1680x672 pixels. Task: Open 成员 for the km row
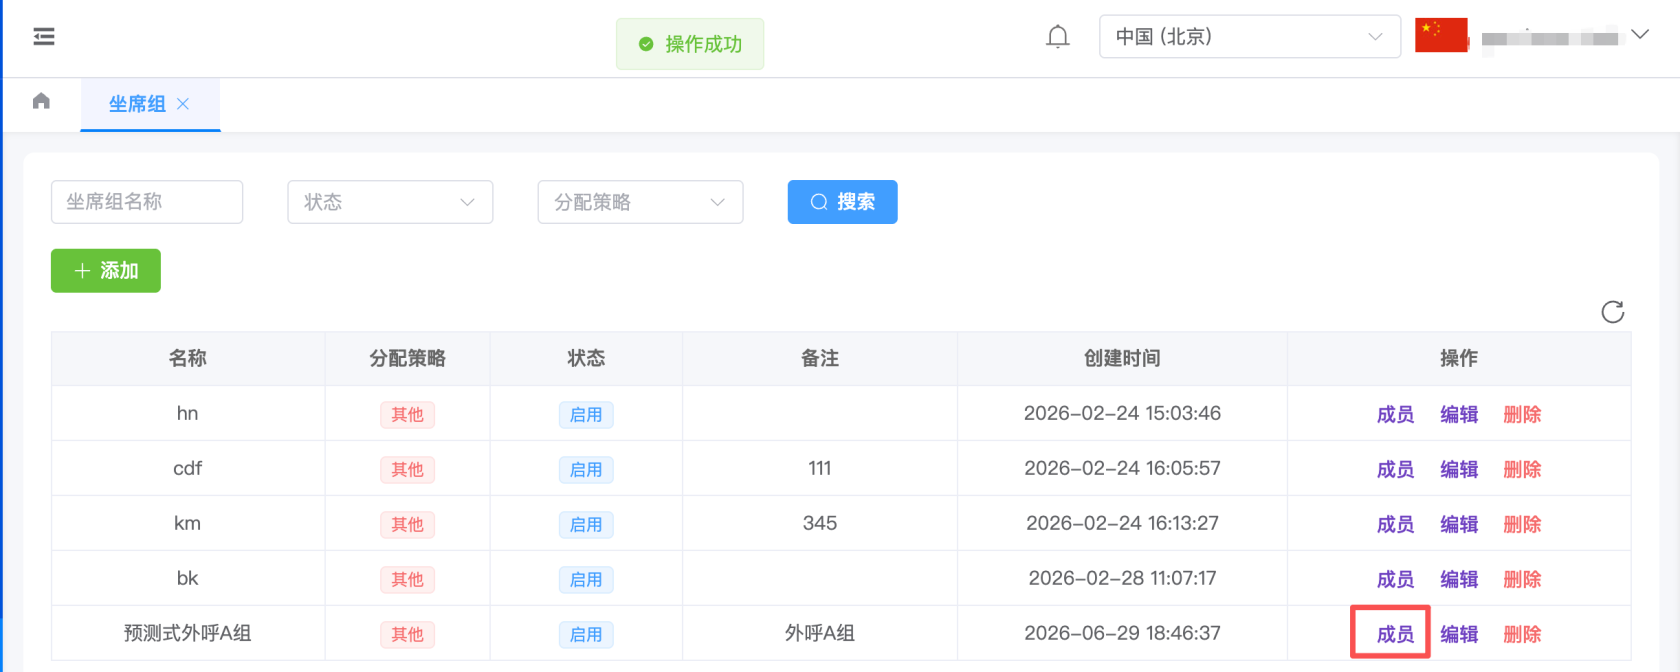tap(1395, 525)
